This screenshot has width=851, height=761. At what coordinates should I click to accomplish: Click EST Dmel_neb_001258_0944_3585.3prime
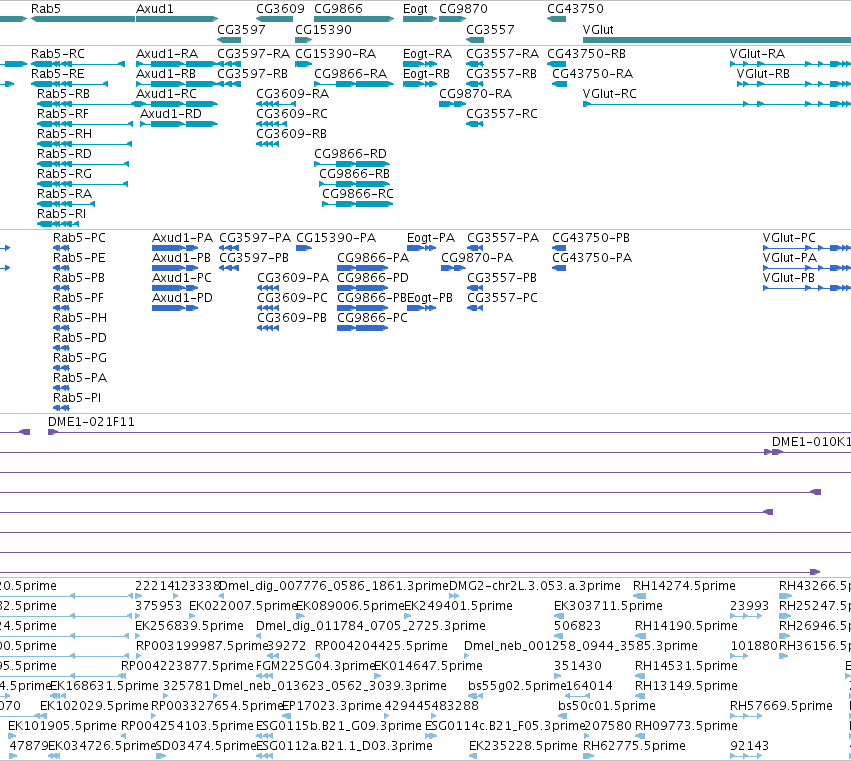coord(581,646)
